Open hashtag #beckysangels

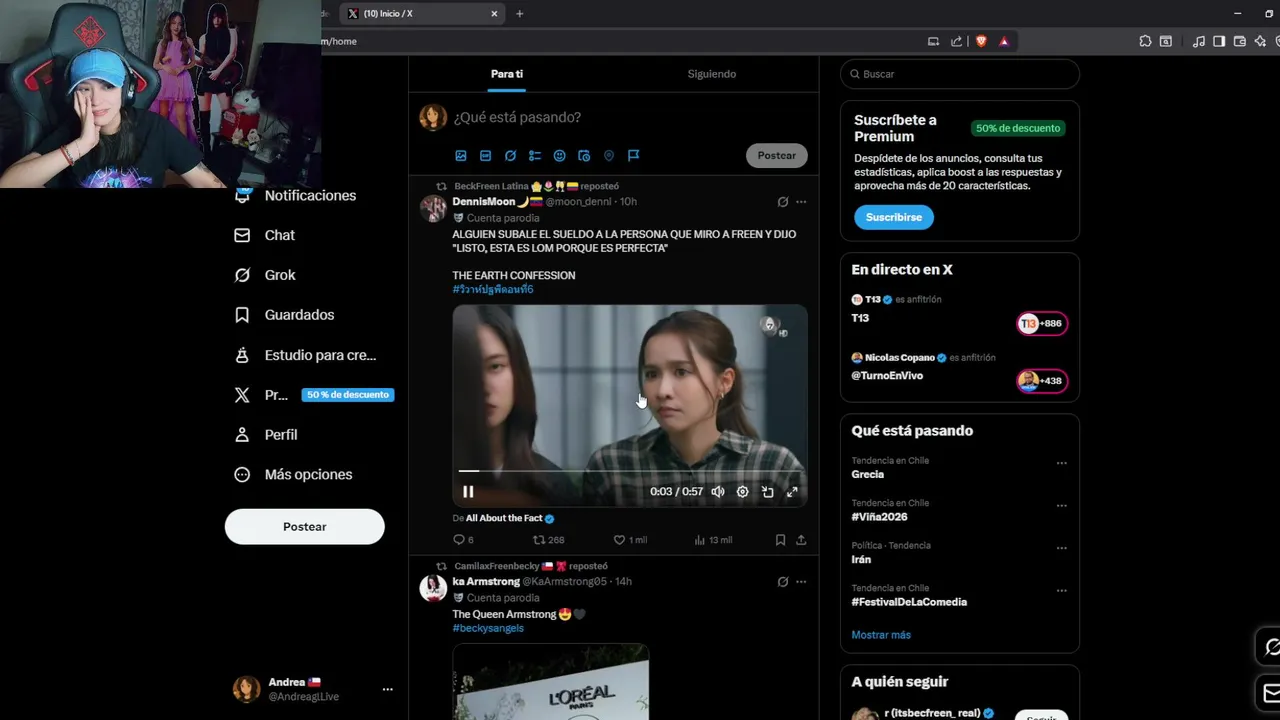click(x=488, y=628)
